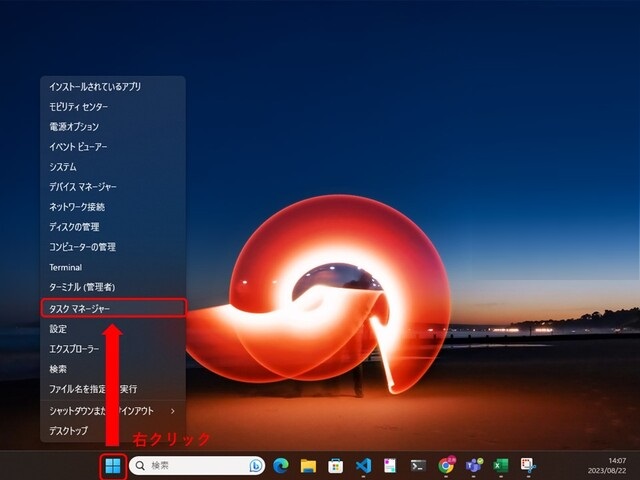
Task: Open the clock and date display
Action: coord(607,466)
